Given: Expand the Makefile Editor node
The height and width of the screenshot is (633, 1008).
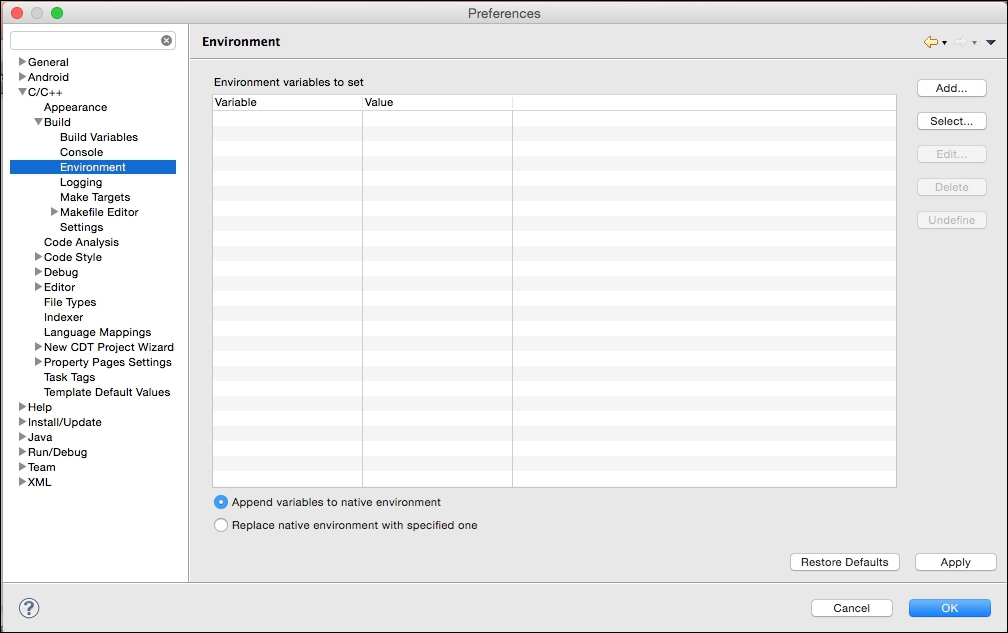Looking at the screenshot, I should click(54, 212).
